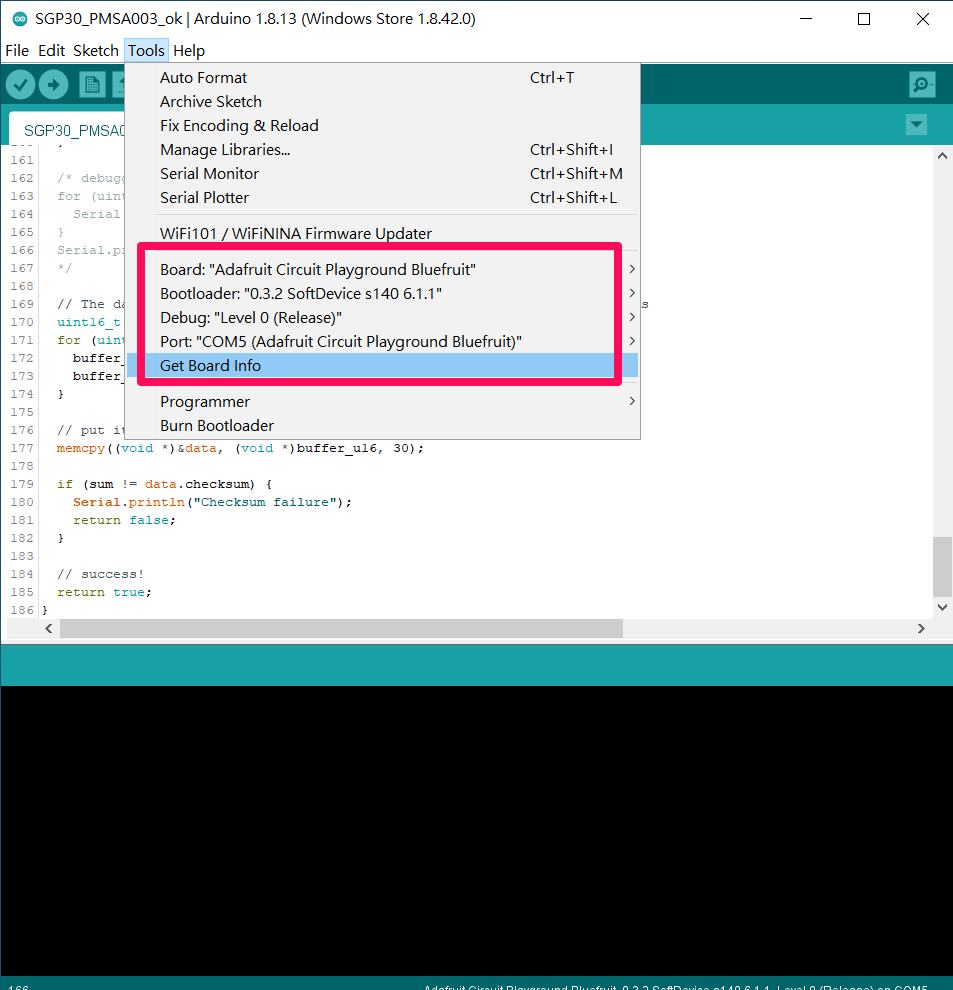Expand the Port COM5 submenu
Image resolution: width=953 pixels, height=990 pixels.
click(382, 342)
